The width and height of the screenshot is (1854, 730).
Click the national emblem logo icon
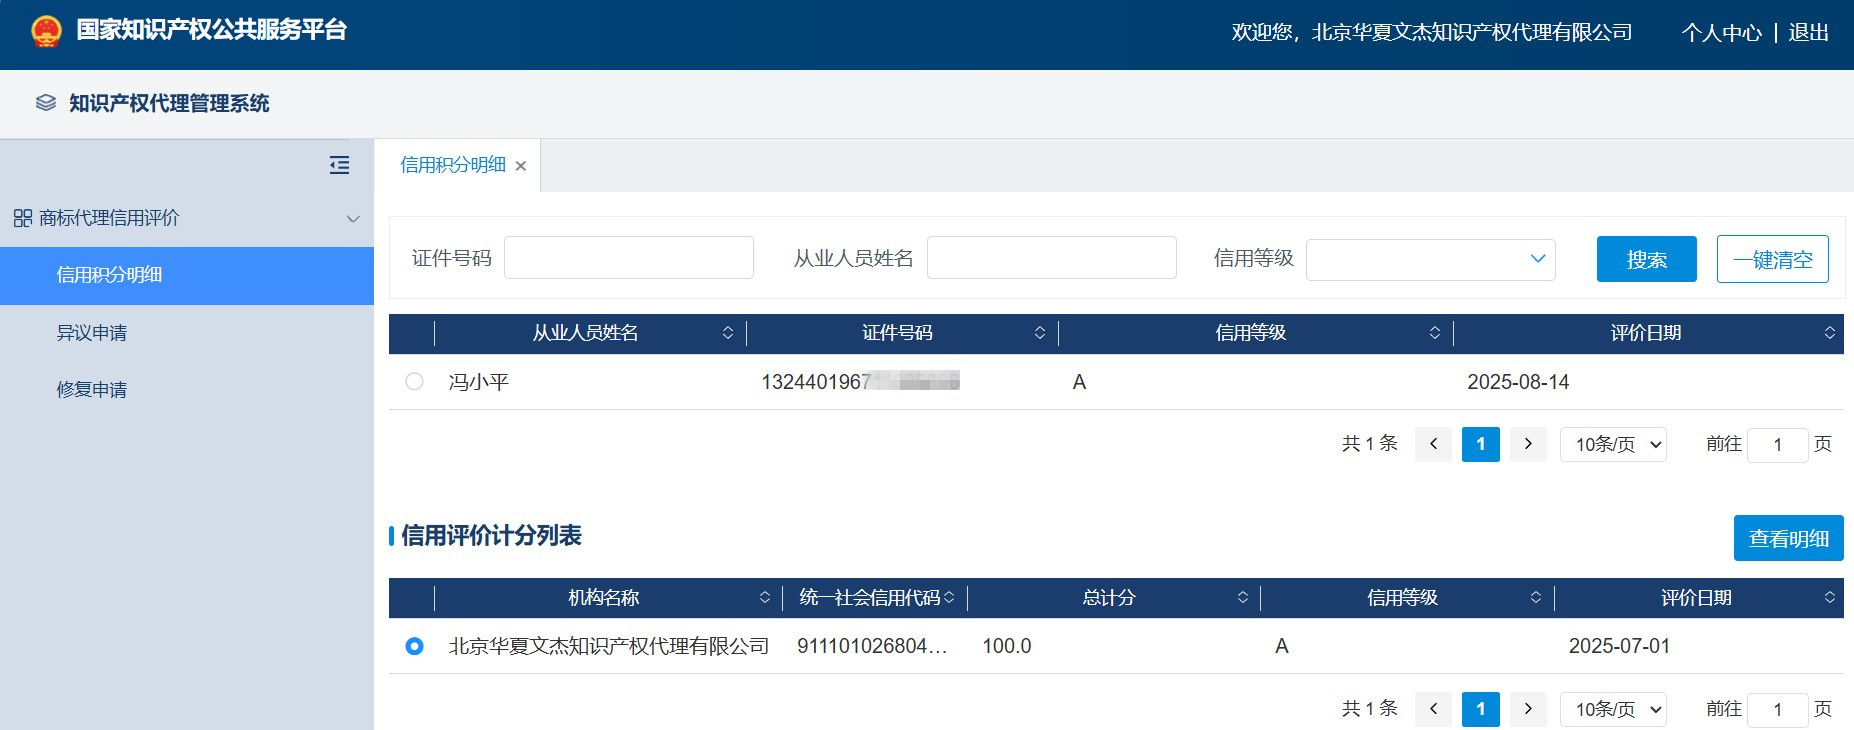46,31
